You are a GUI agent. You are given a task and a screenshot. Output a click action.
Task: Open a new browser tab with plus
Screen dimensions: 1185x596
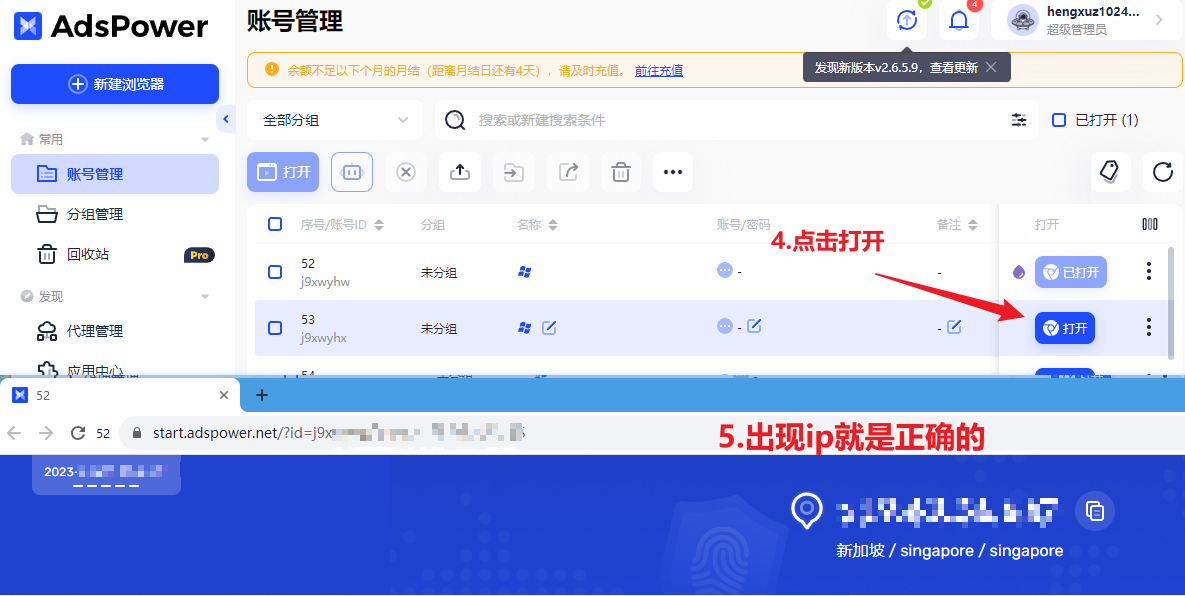[261, 394]
